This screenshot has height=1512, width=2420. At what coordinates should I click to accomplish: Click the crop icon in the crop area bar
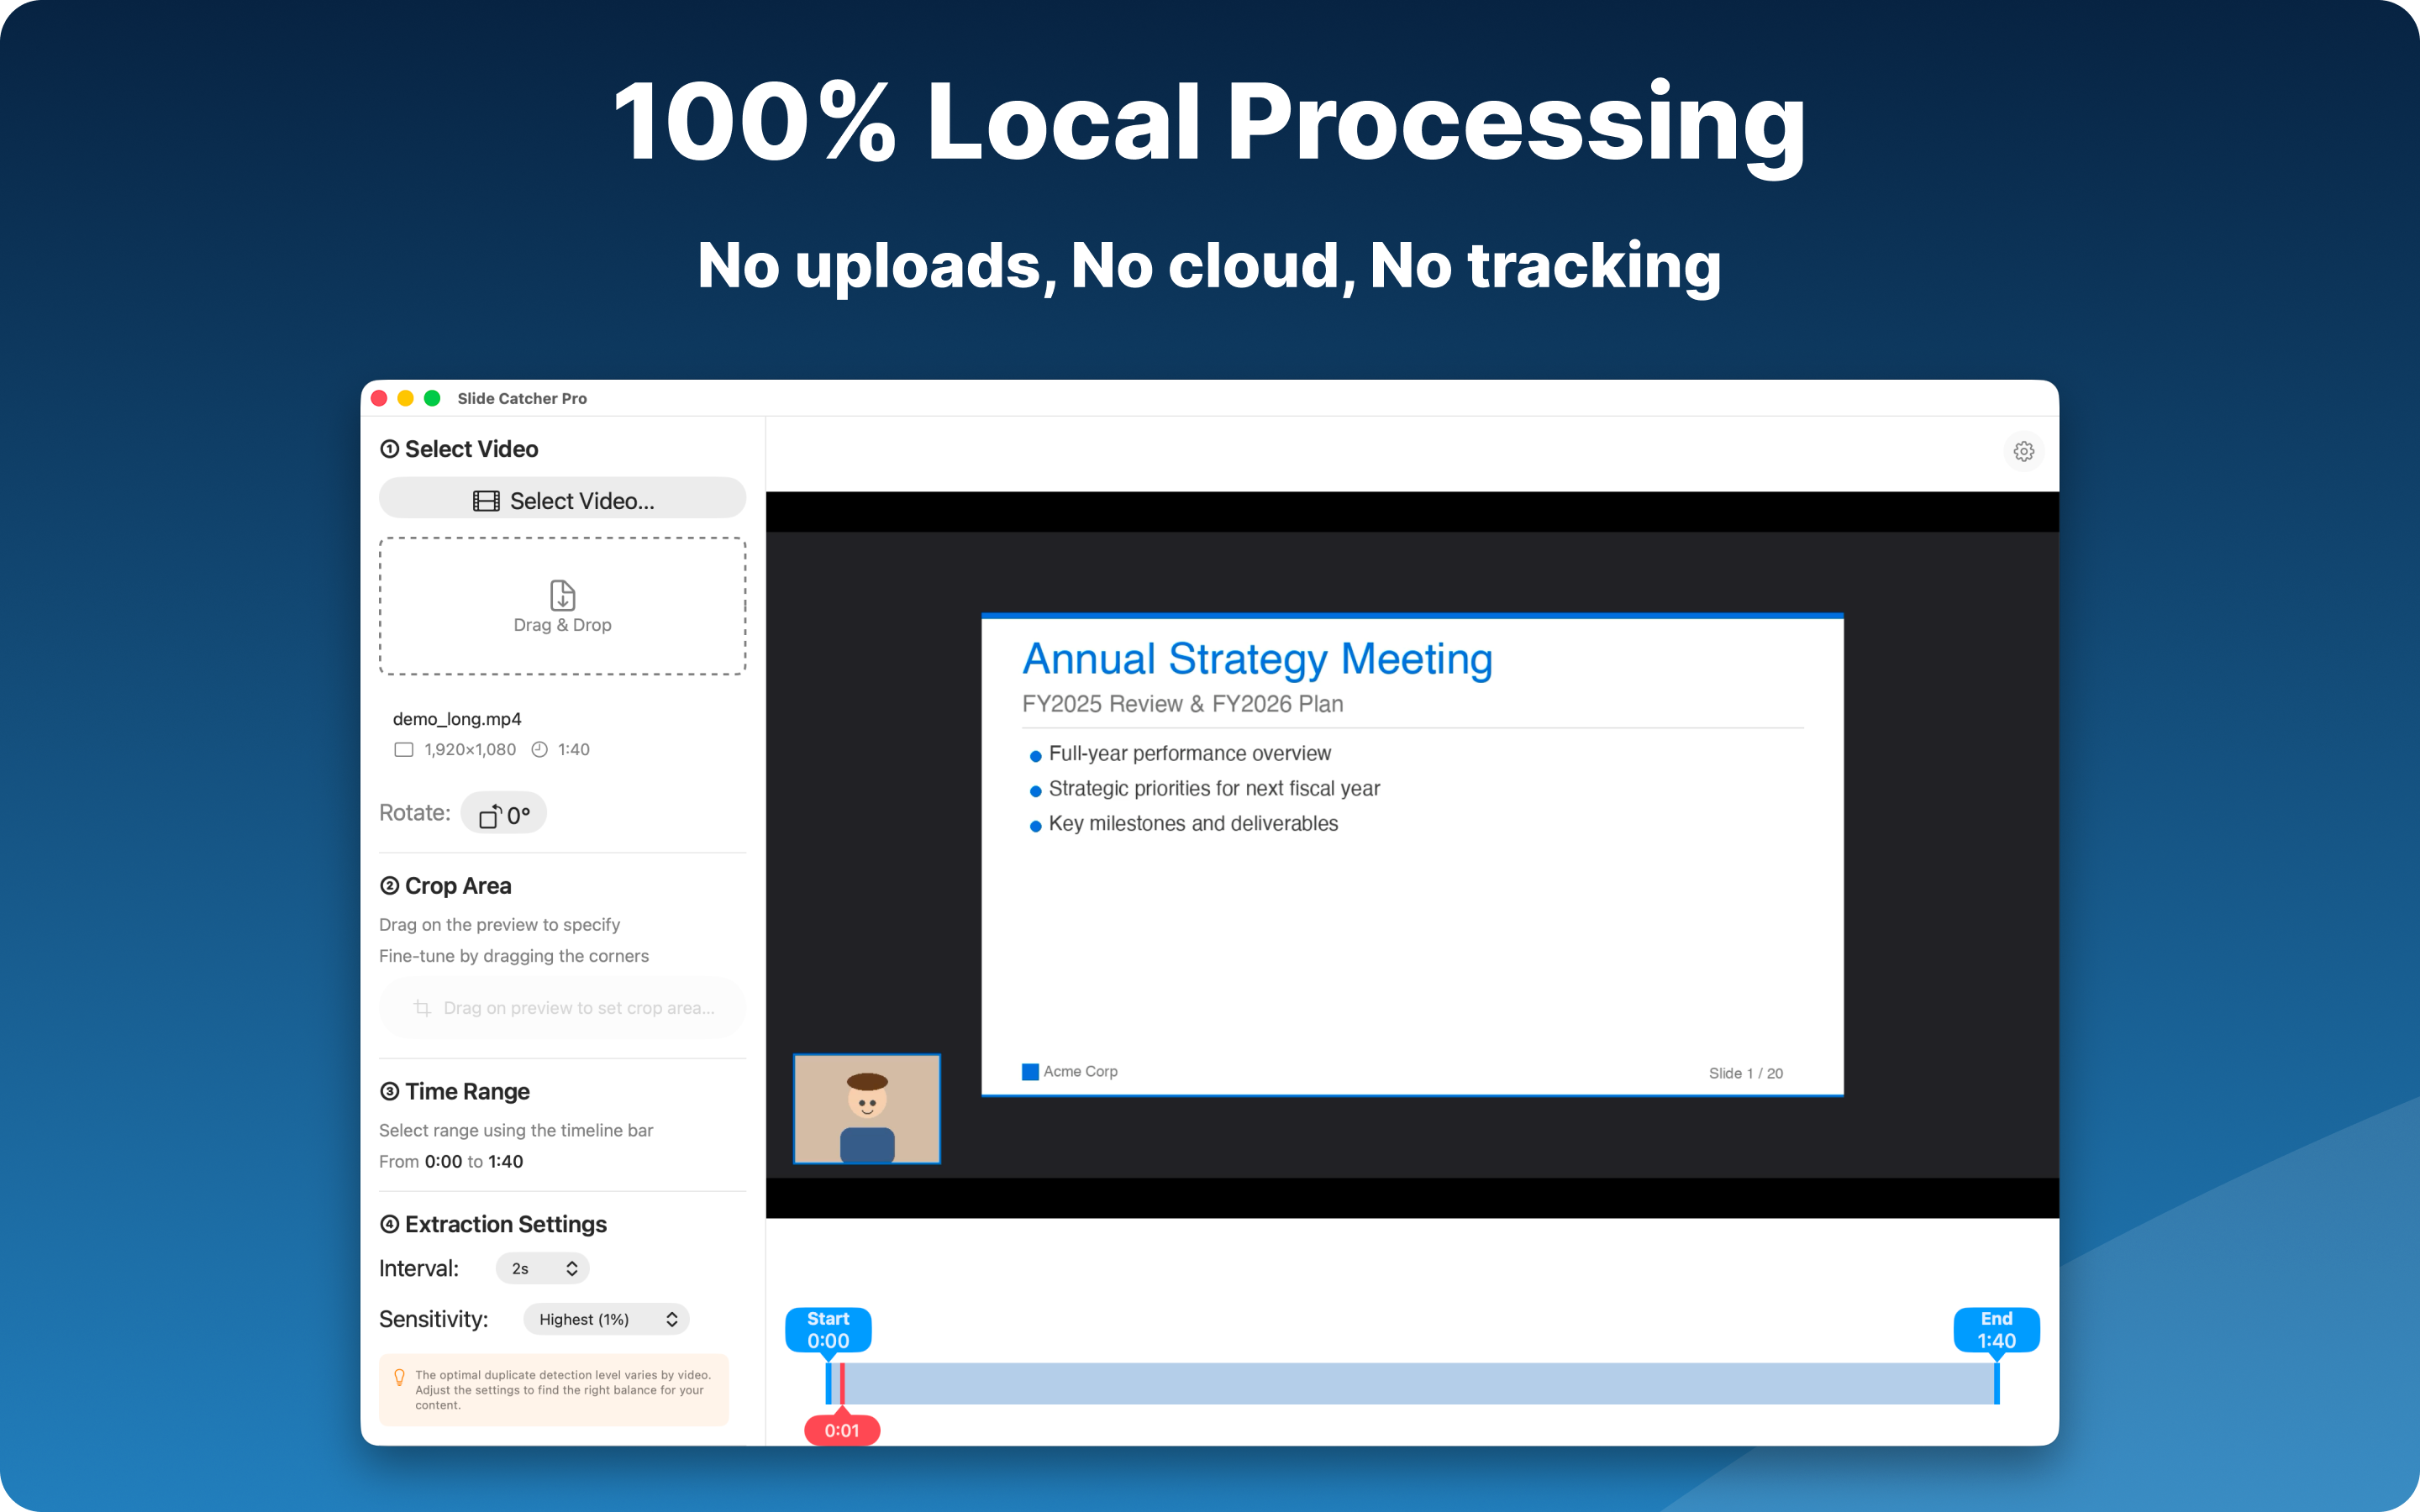click(x=423, y=1008)
